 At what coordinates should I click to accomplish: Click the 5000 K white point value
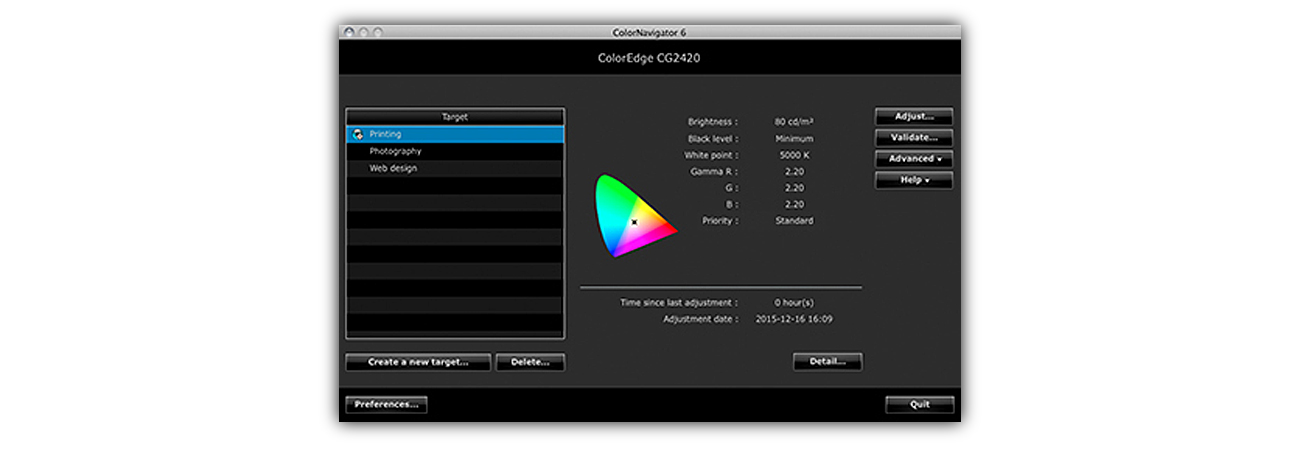[794, 155]
